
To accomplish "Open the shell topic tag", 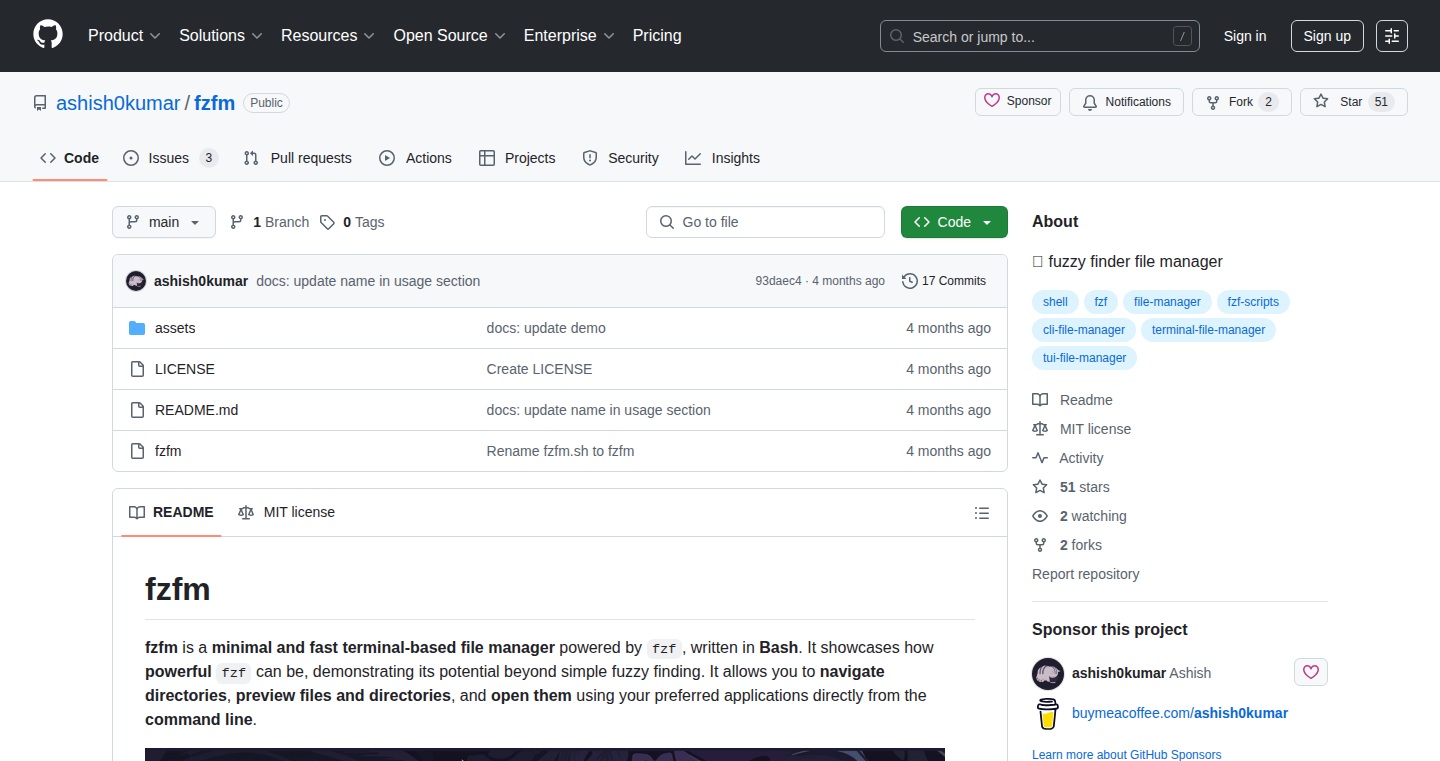I will point(1055,302).
